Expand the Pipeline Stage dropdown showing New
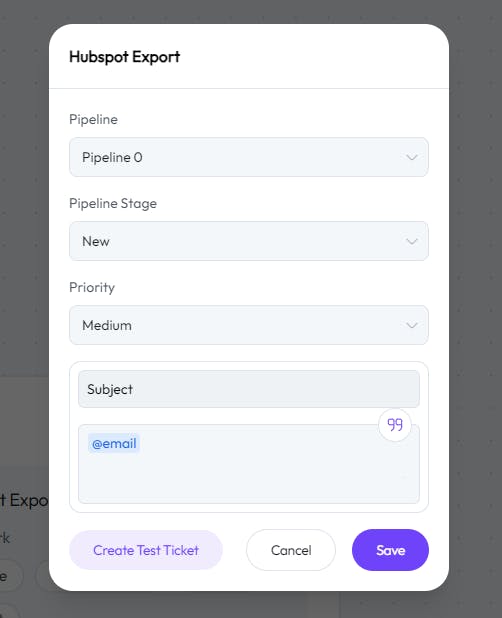This screenshot has height=618, width=502. [249, 241]
